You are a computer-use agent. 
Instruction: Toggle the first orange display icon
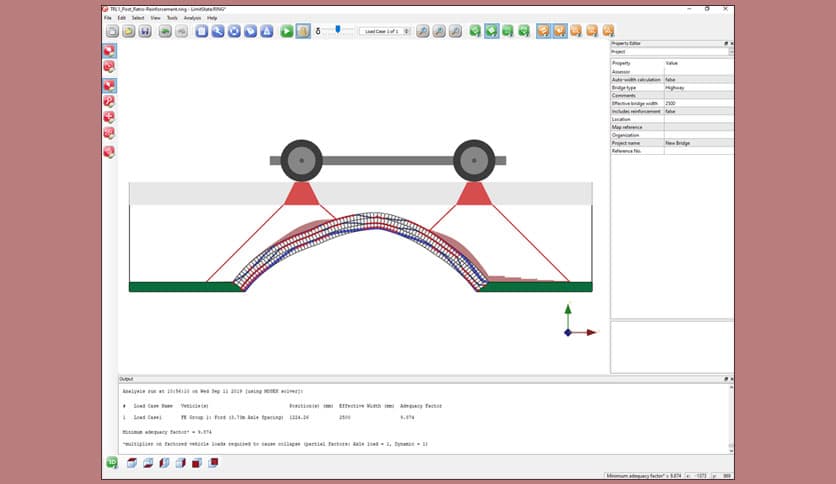543,31
